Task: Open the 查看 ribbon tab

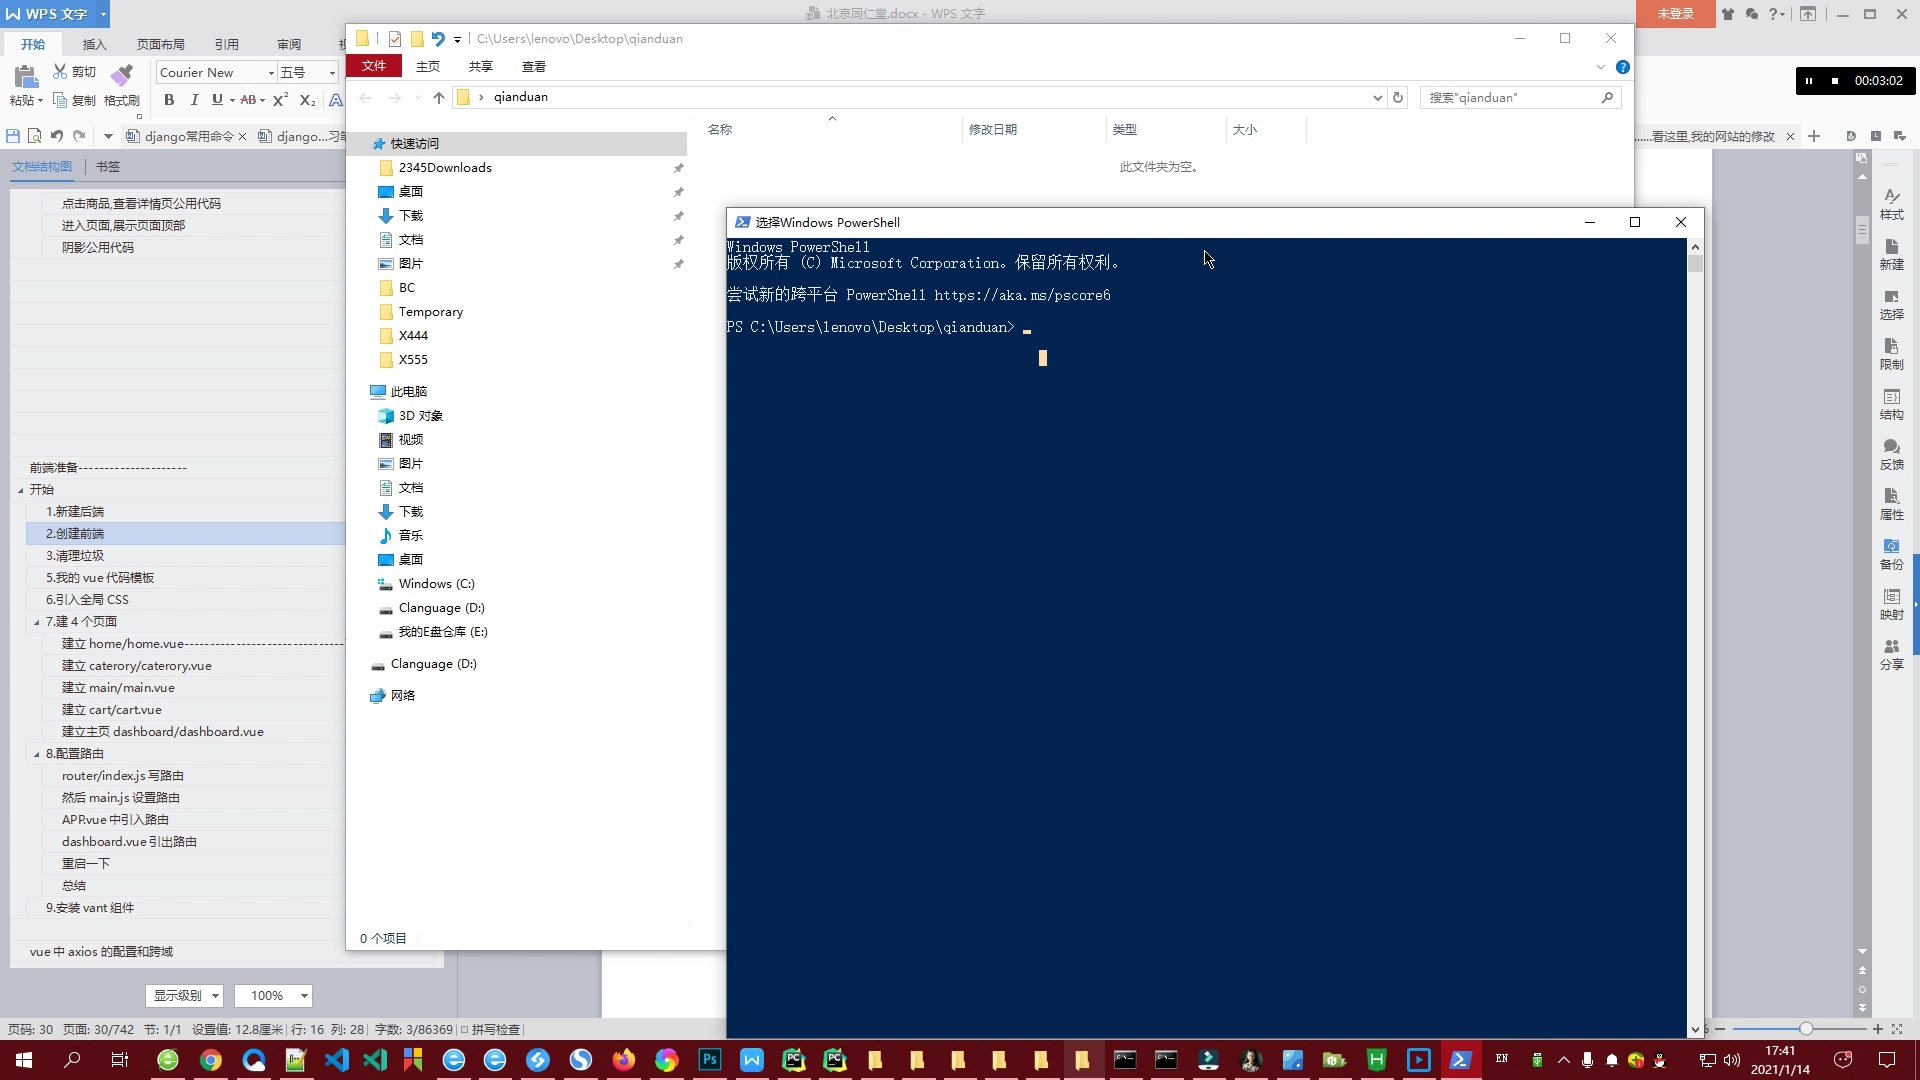Action: [x=533, y=66]
